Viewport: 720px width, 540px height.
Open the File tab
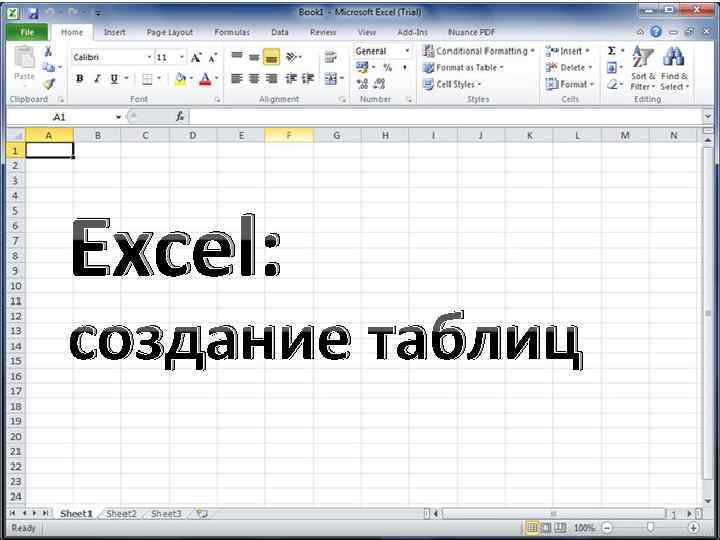(x=27, y=32)
